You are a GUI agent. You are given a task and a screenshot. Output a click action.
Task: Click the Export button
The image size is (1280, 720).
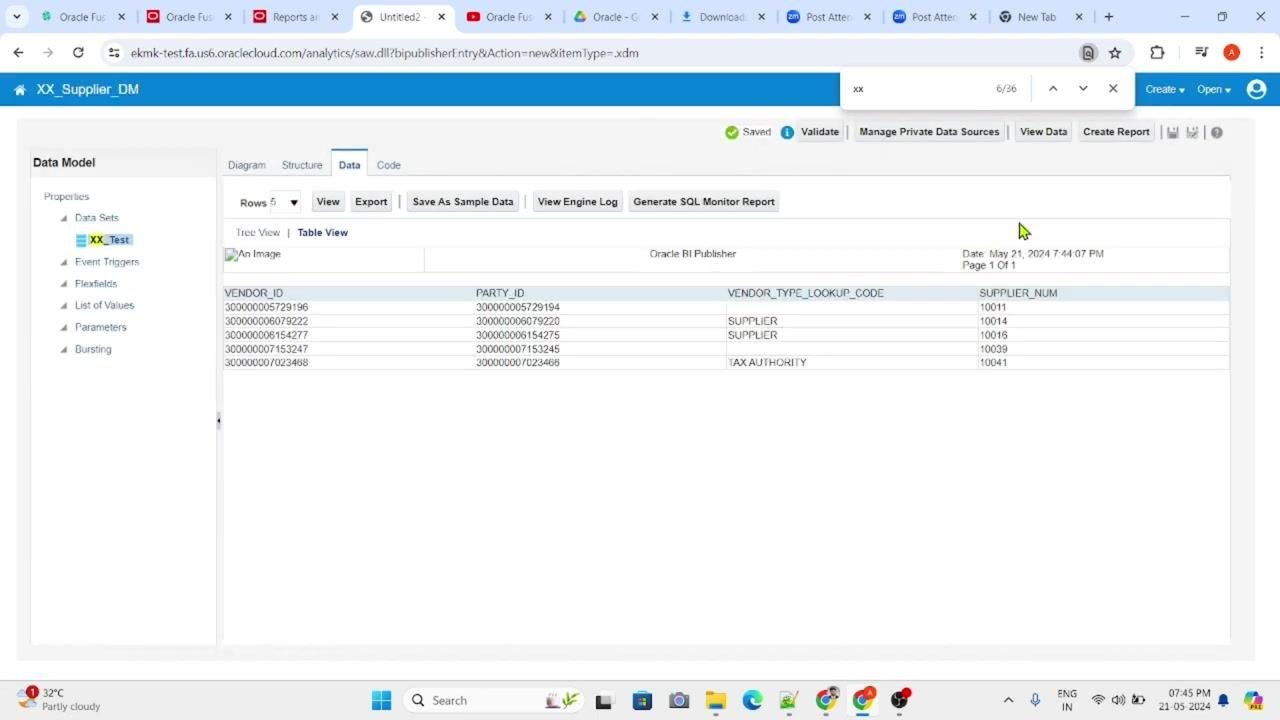(x=371, y=202)
